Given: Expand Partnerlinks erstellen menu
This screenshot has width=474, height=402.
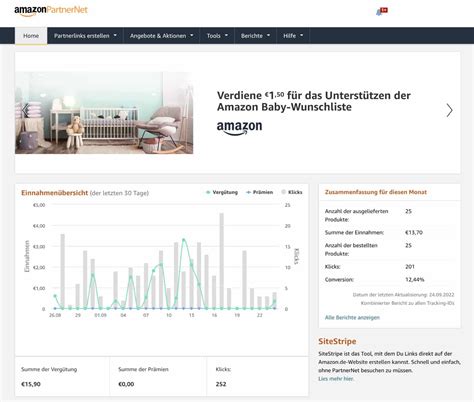Looking at the screenshot, I should 85,36.
